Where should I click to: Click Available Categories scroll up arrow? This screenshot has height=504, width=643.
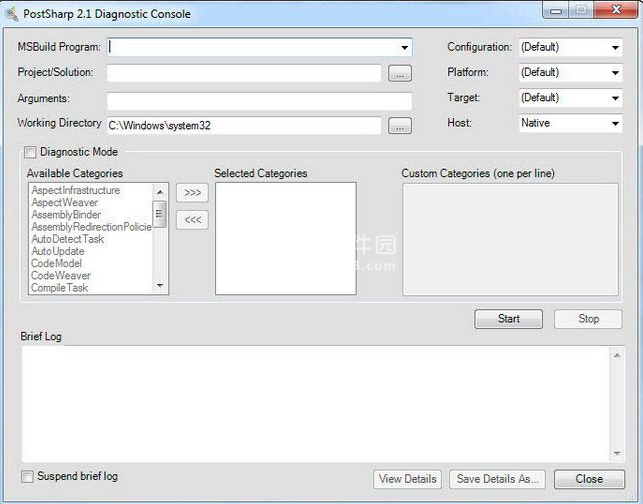tap(160, 192)
